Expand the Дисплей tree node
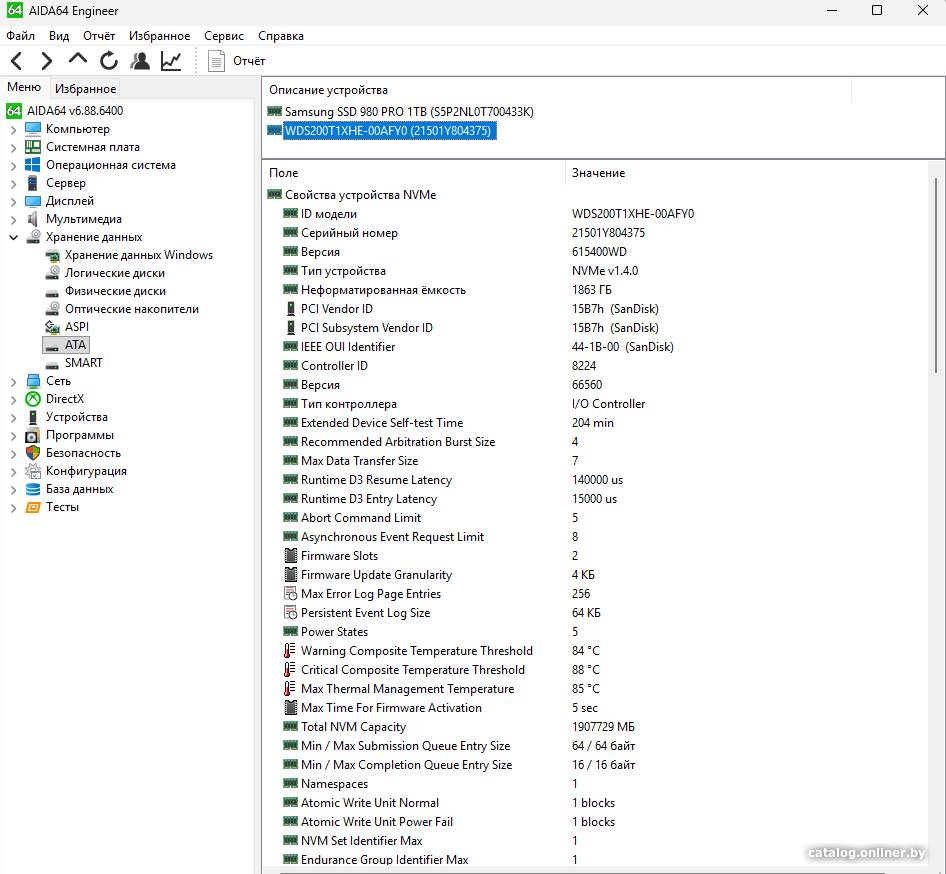Screen dimensions: 946x874 coord(13,202)
